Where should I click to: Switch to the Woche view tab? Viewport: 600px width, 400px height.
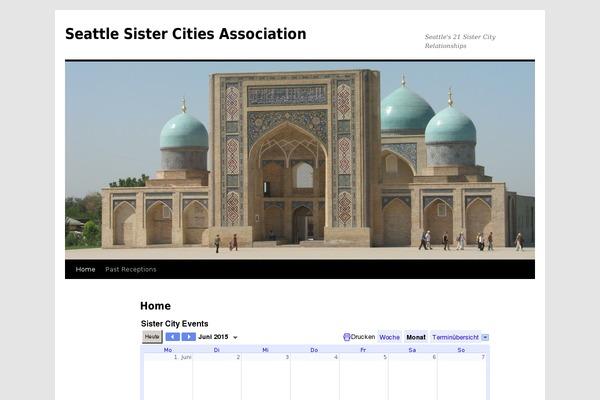(390, 337)
